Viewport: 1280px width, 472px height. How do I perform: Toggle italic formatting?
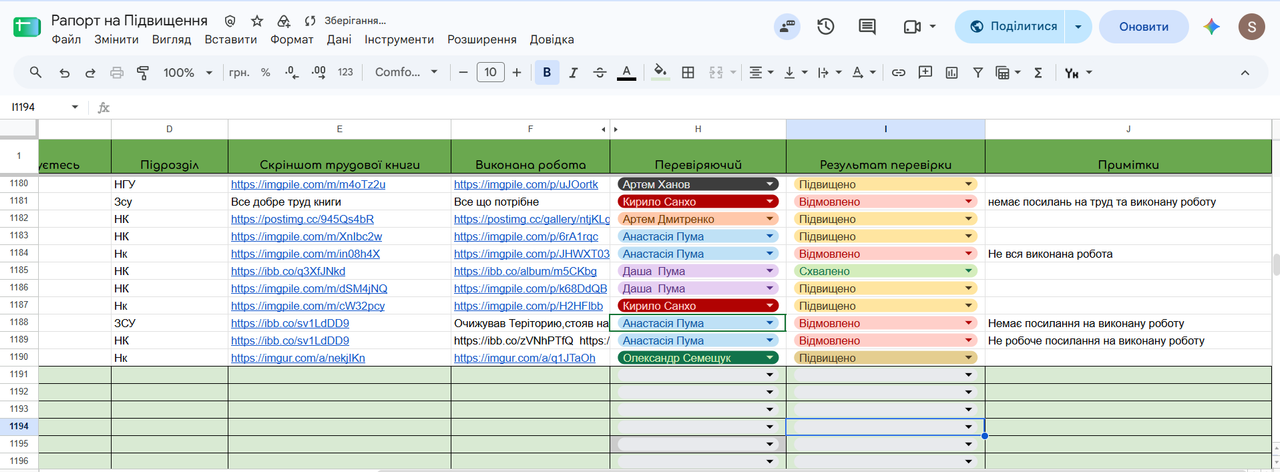574,72
